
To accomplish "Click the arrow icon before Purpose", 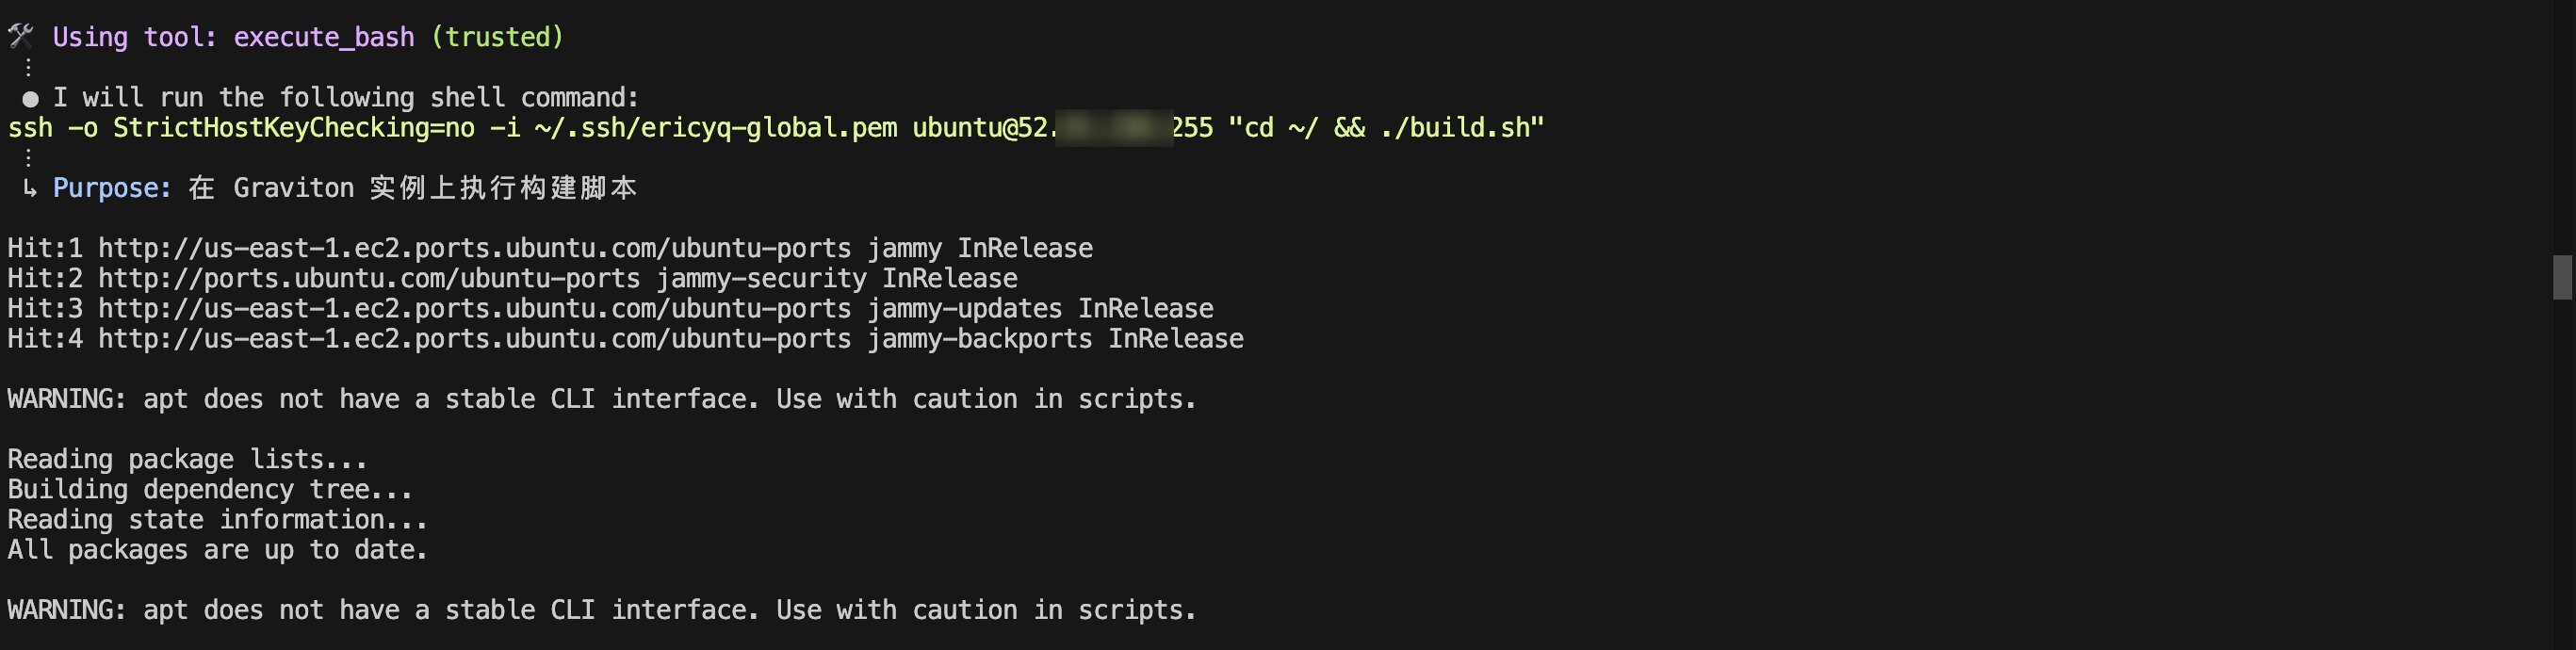I will click(30, 188).
